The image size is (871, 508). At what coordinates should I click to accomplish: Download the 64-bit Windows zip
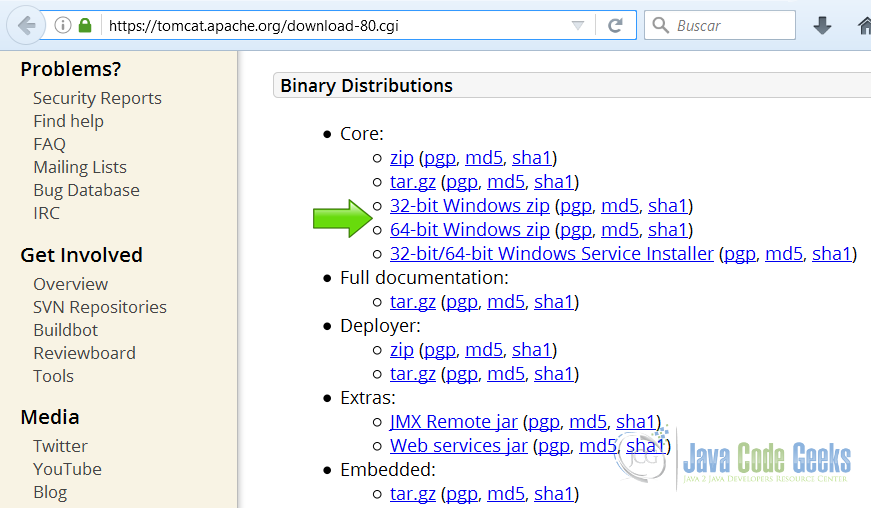click(x=469, y=230)
